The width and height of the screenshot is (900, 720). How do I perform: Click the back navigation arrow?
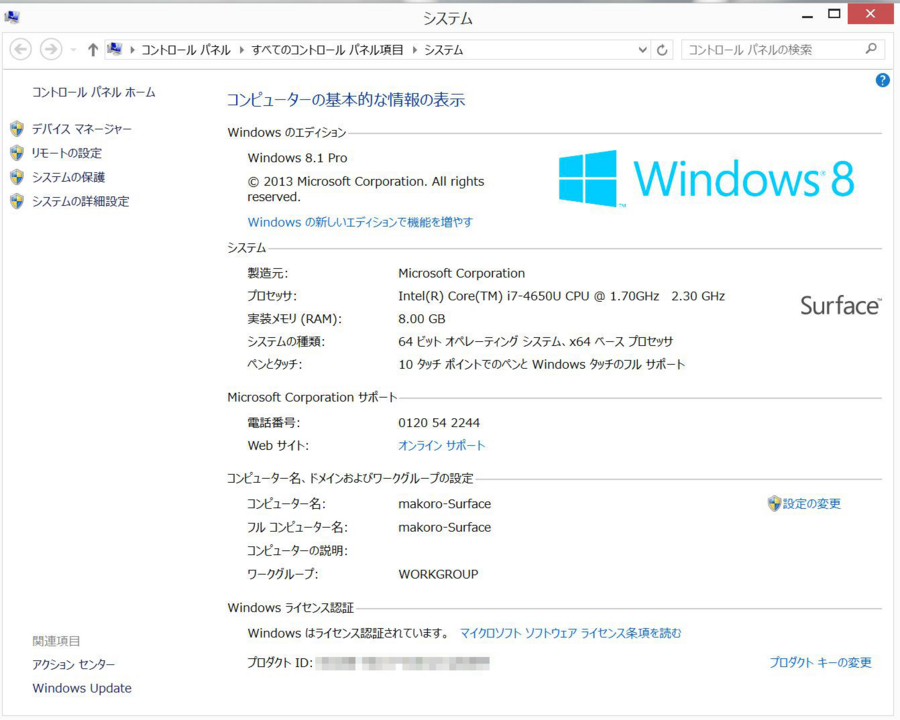pyautogui.click(x=20, y=48)
